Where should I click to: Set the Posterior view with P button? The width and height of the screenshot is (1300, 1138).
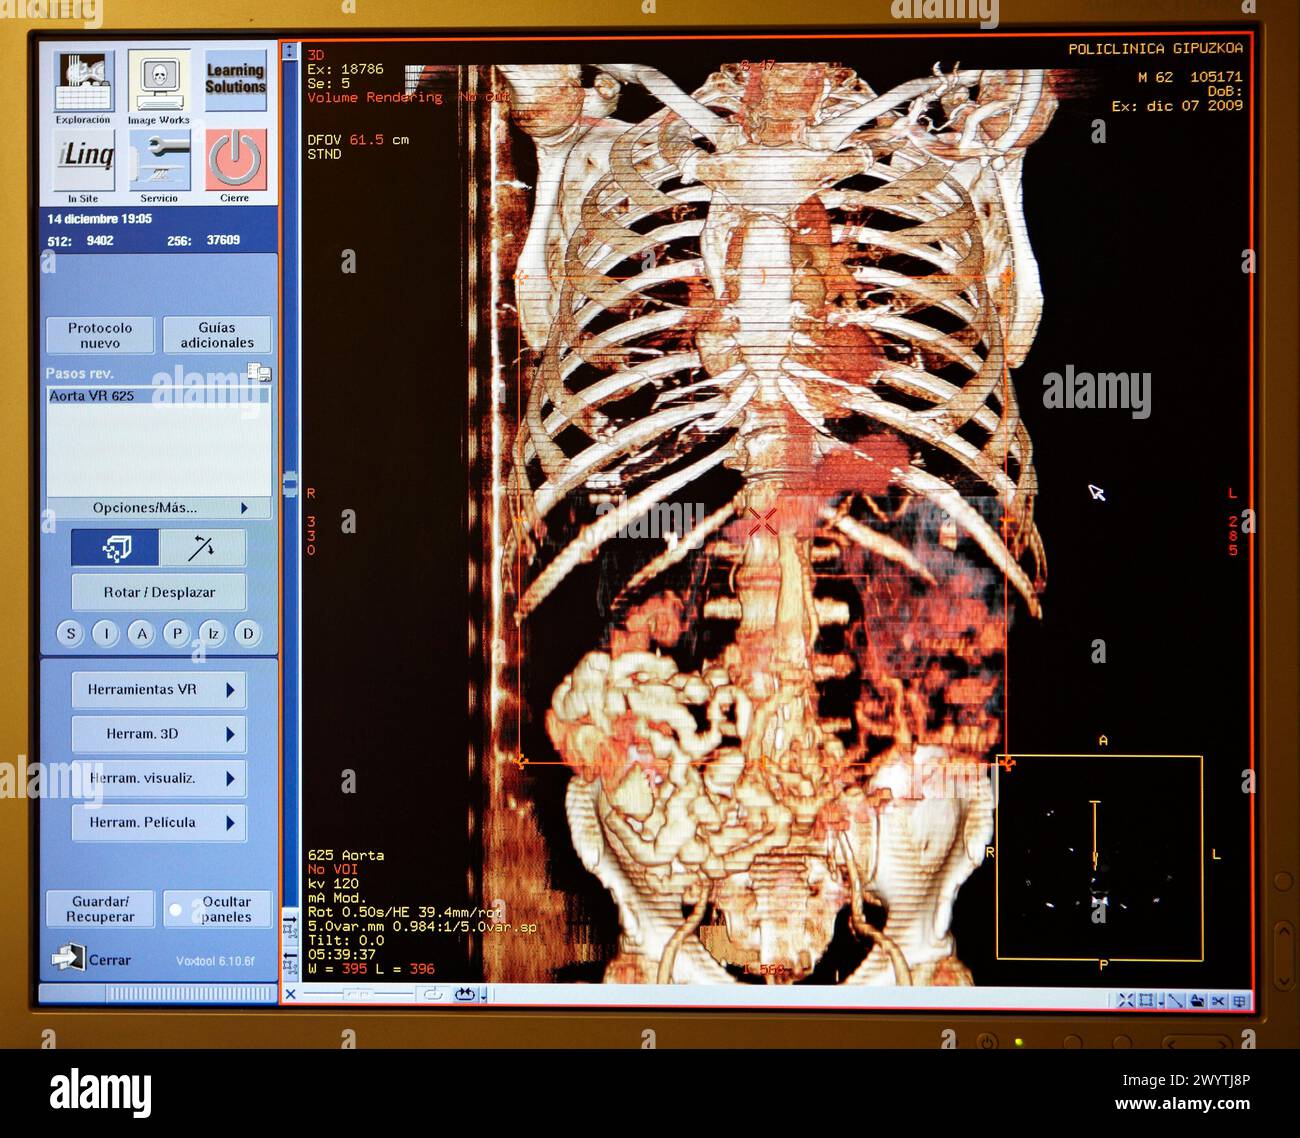(177, 633)
